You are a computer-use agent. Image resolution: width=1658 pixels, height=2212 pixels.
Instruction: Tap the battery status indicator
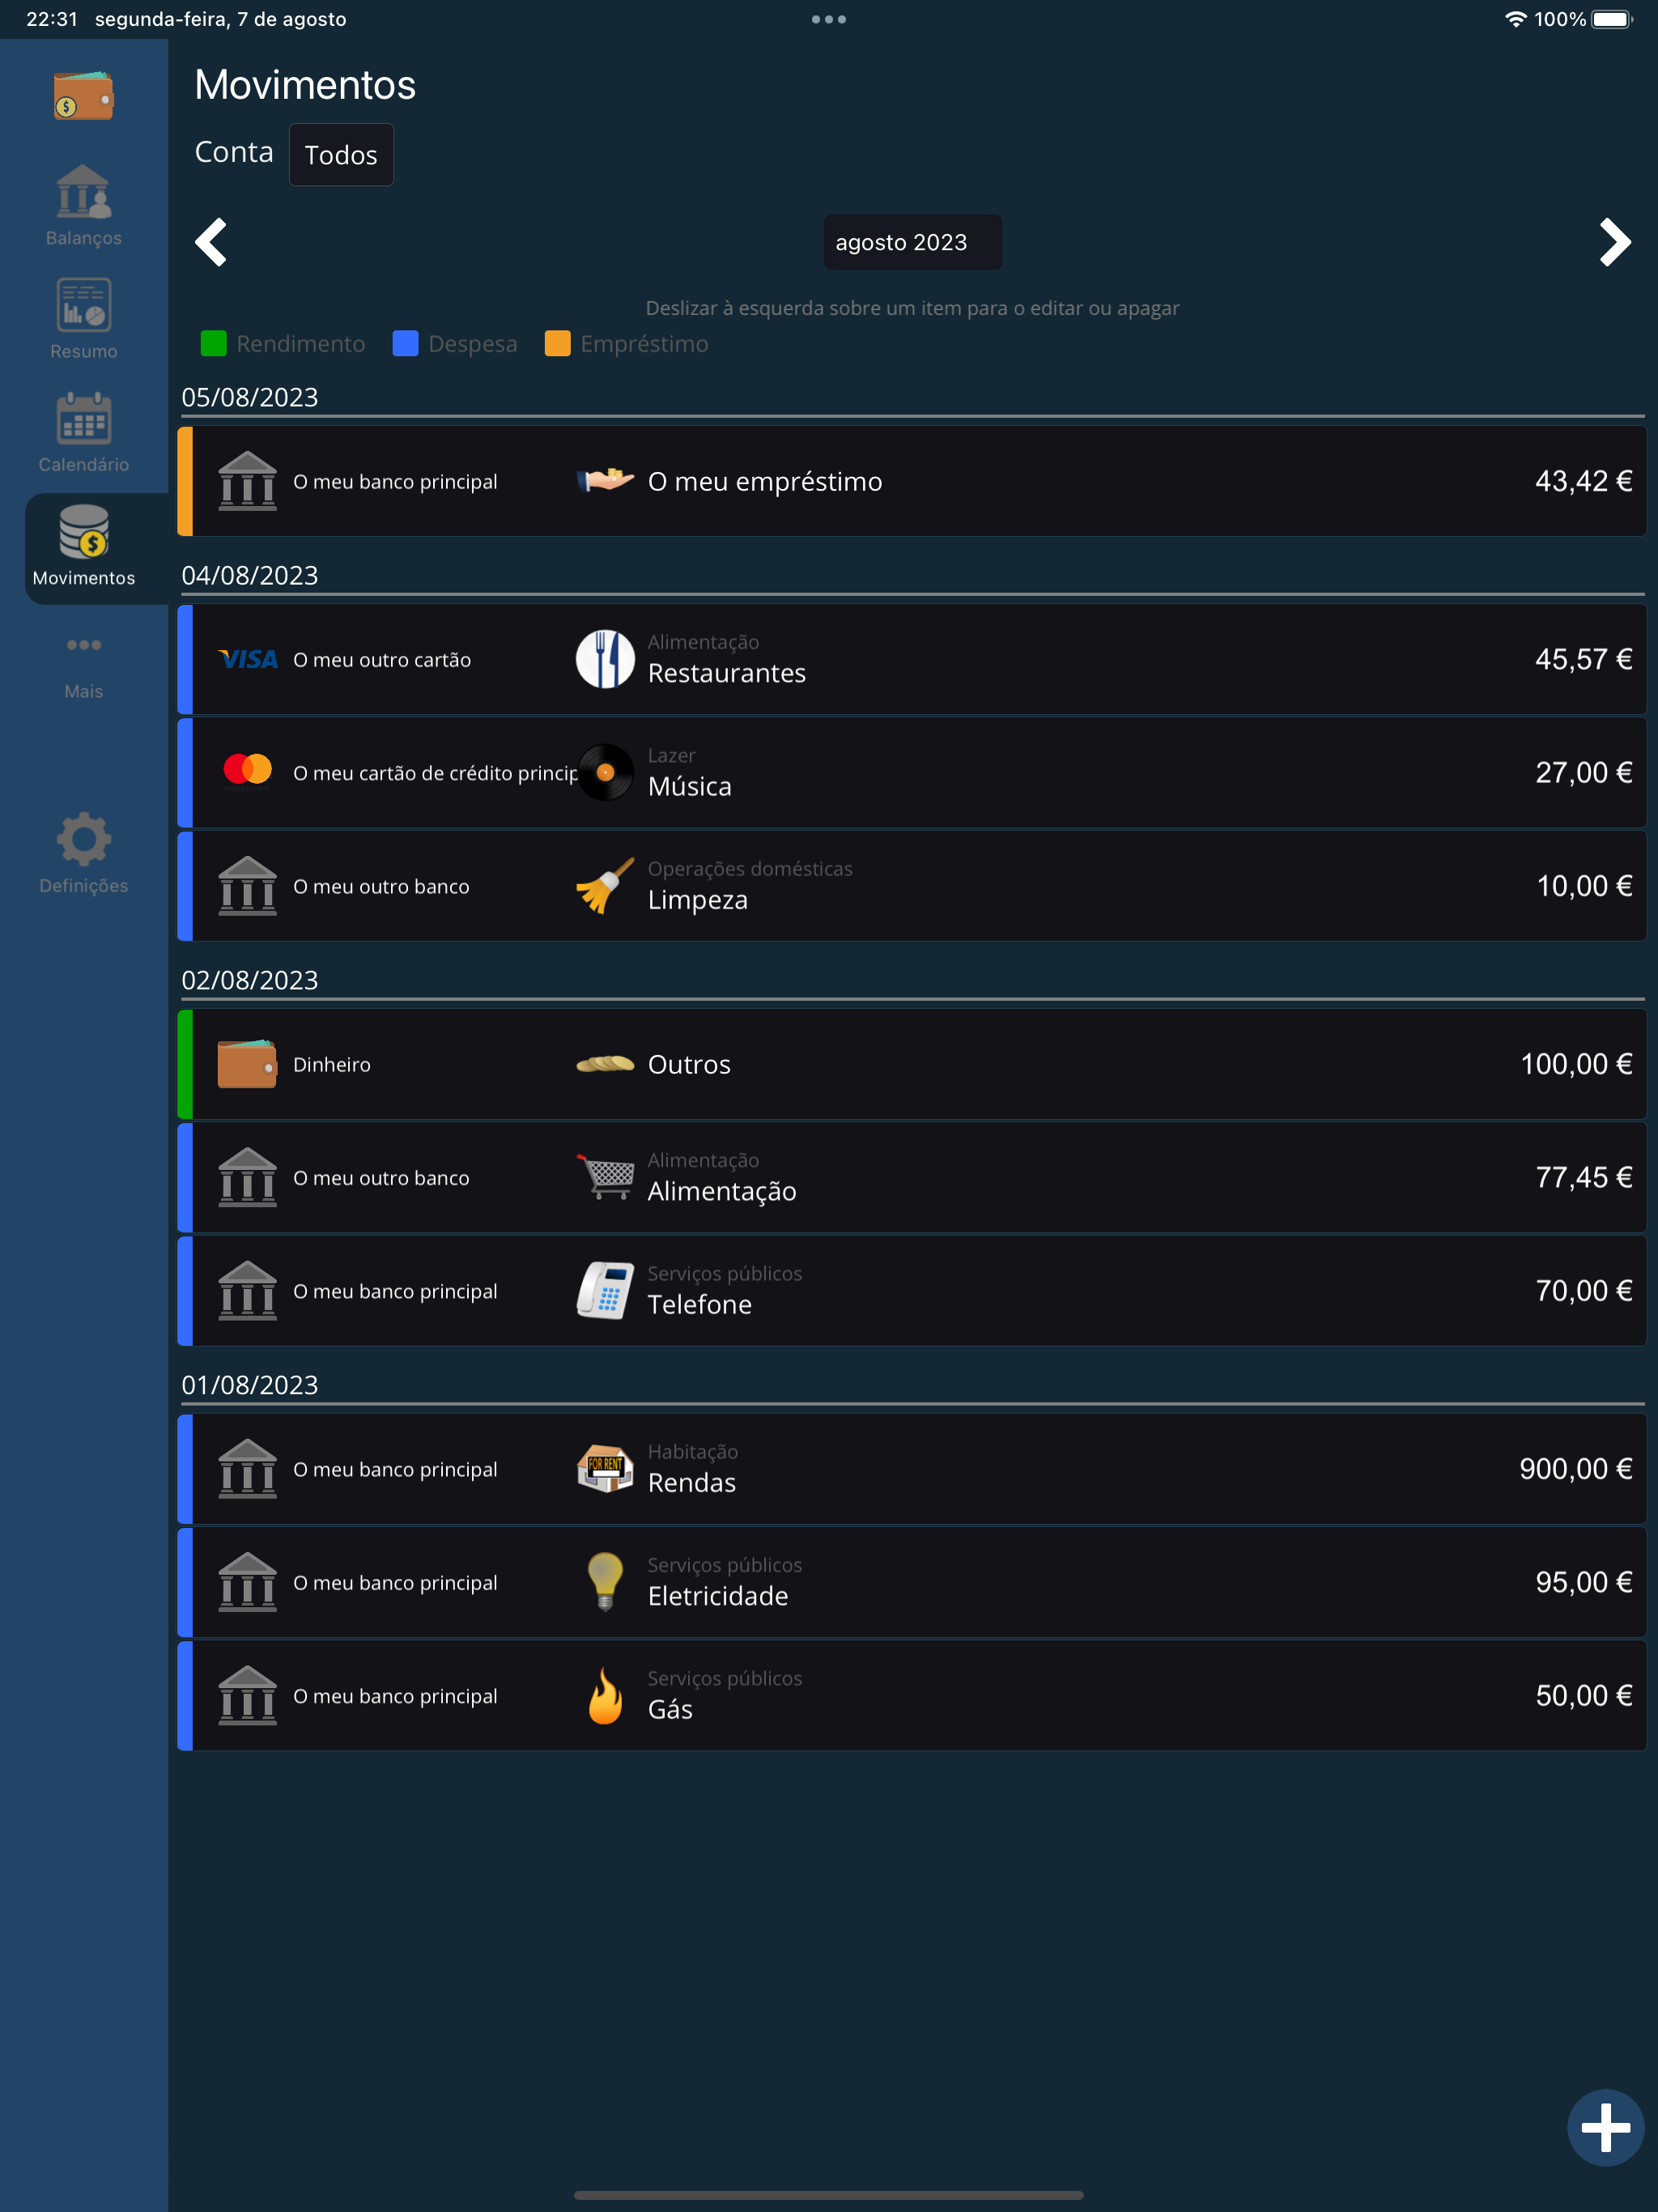click(1612, 19)
